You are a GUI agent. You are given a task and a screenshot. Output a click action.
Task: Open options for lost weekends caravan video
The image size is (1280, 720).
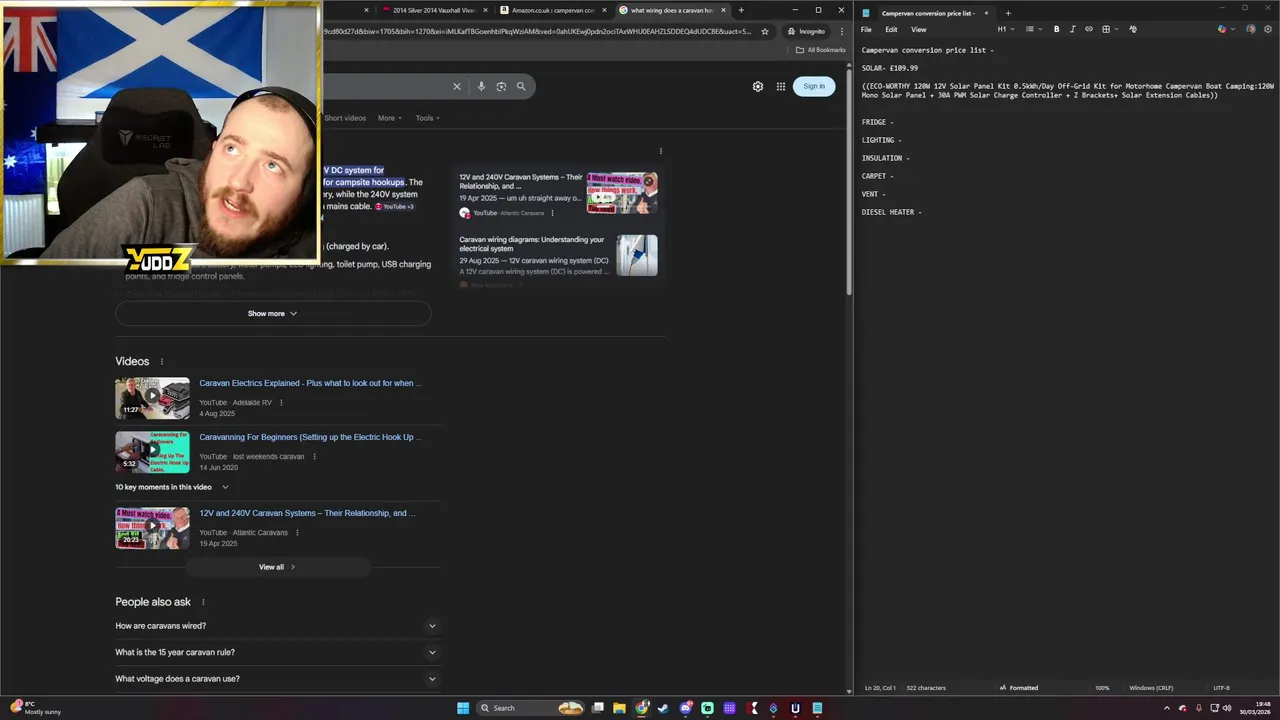pos(314,456)
